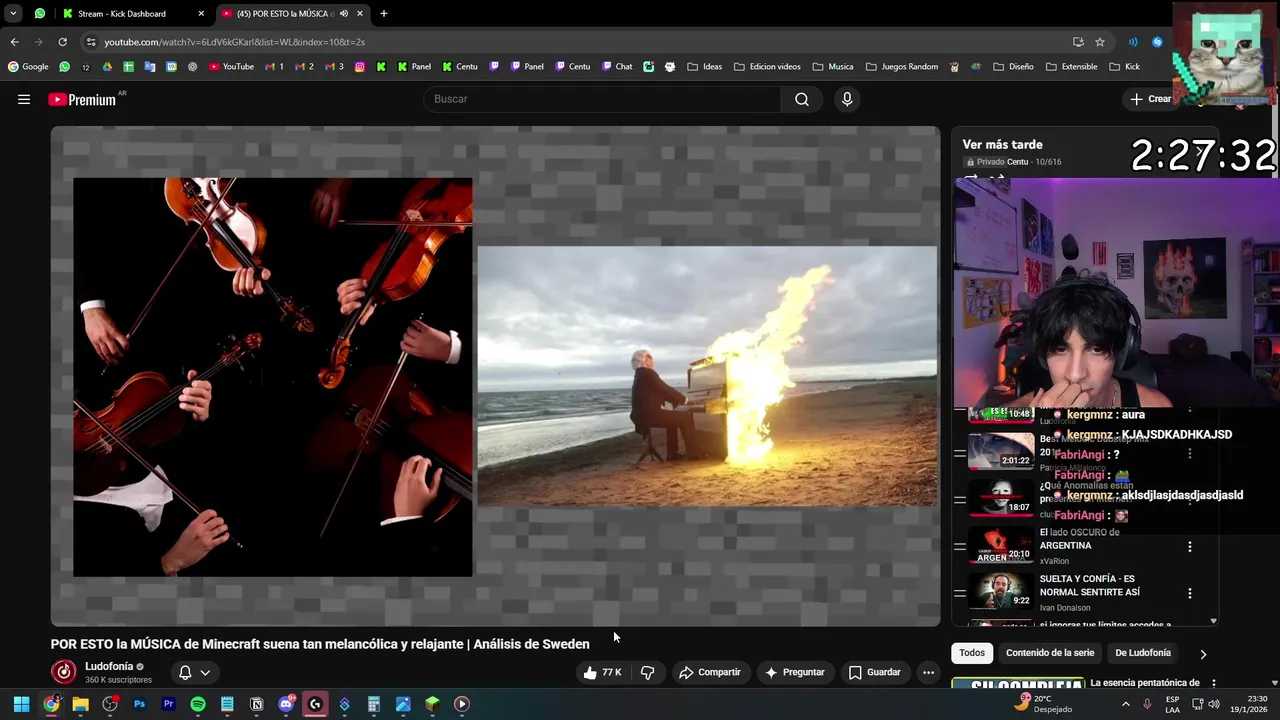Select the De Ludofonía chip
1280x720 pixels.
(x=1143, y=653)
